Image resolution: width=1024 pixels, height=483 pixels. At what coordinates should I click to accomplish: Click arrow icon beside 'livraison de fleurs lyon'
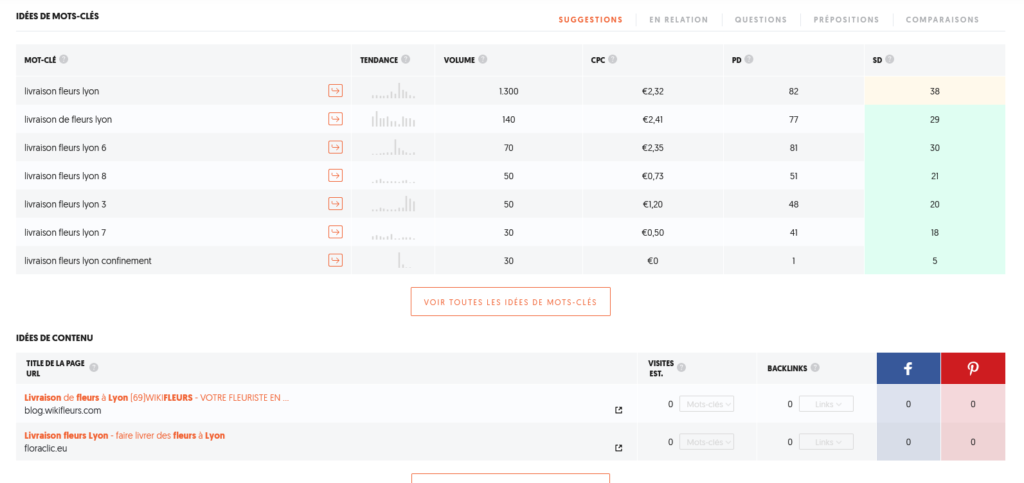335,119
